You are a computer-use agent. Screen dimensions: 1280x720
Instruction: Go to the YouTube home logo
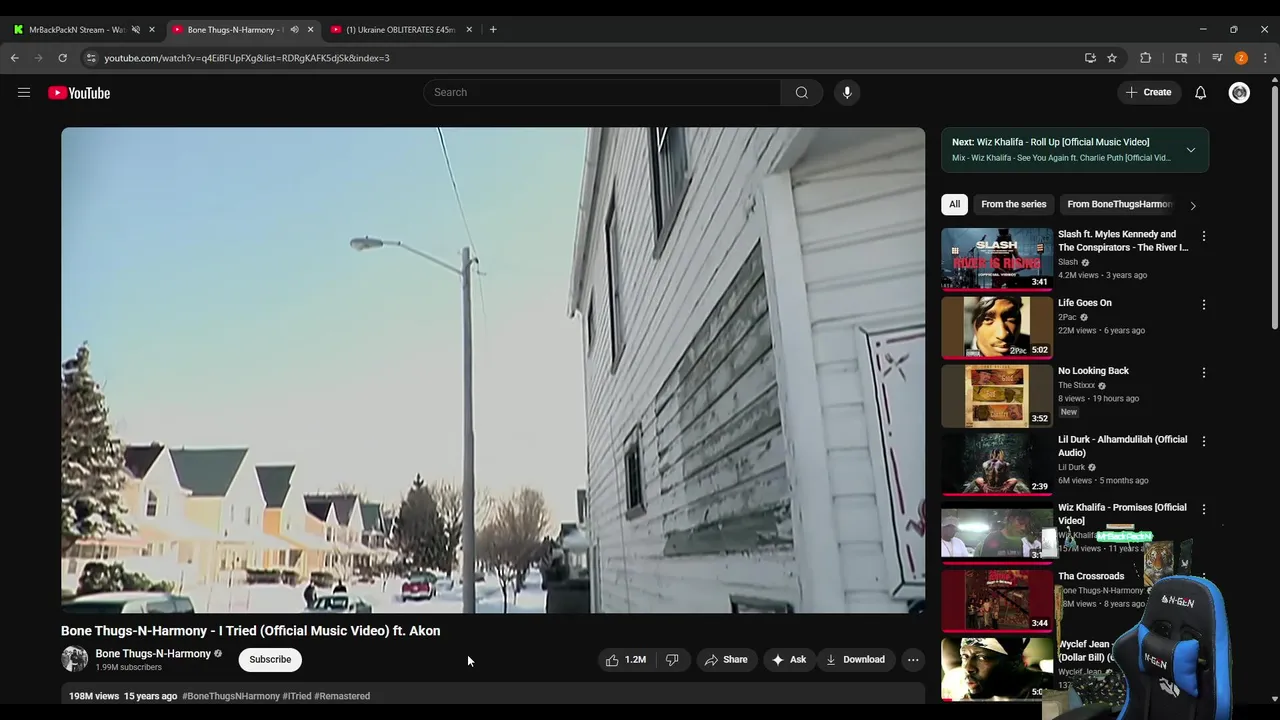click(x=79, y=93)
